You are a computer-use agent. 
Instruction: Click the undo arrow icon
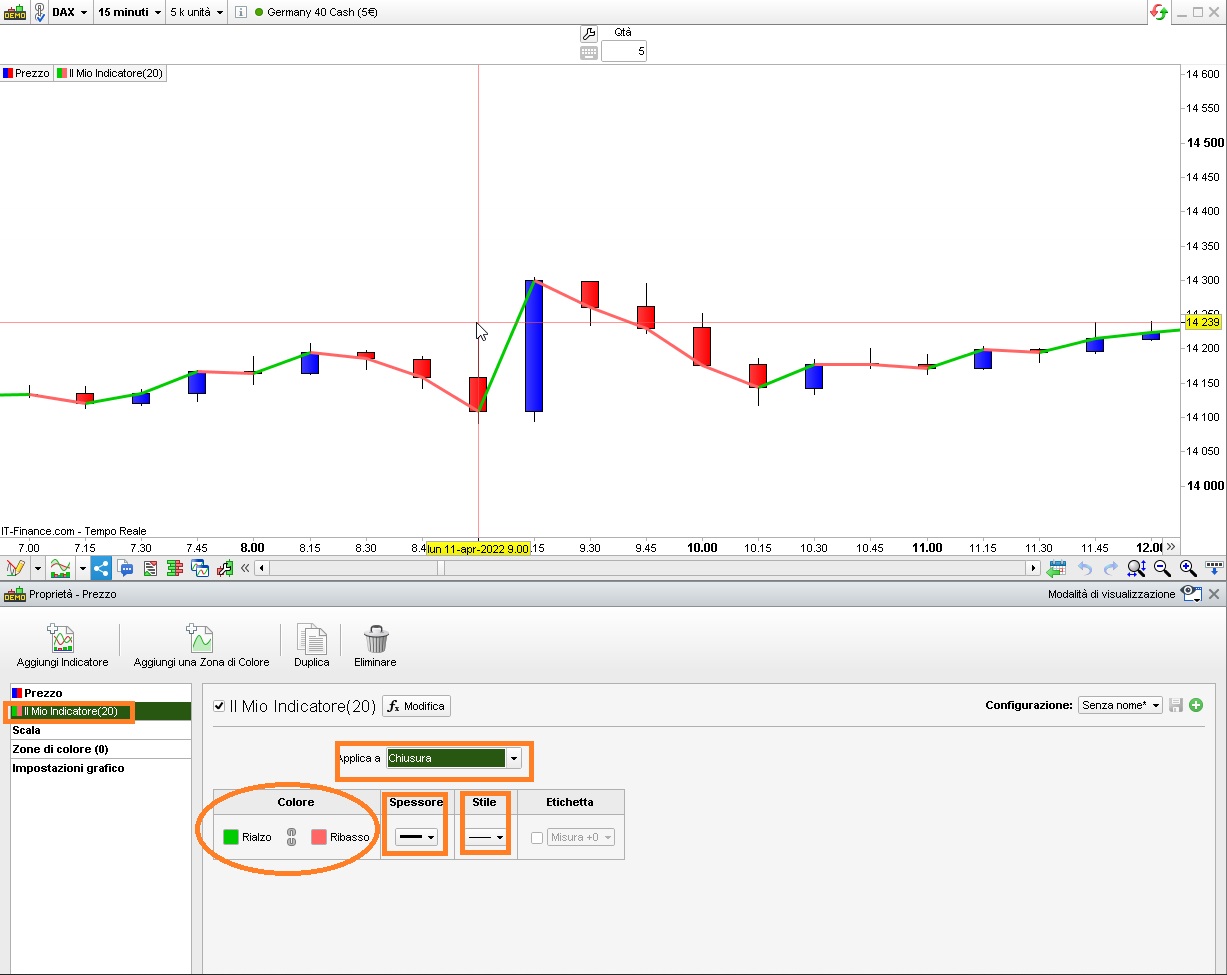point(1085,569)
